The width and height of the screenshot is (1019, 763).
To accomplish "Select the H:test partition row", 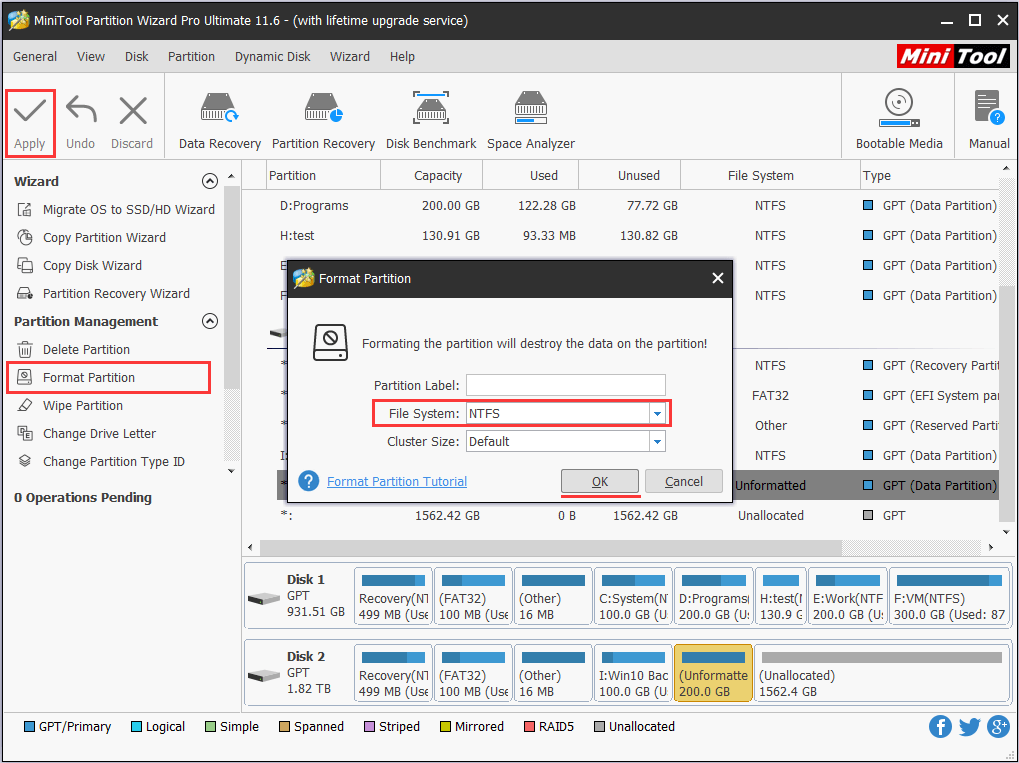I will pyautogui.click(x=630, y=235).
